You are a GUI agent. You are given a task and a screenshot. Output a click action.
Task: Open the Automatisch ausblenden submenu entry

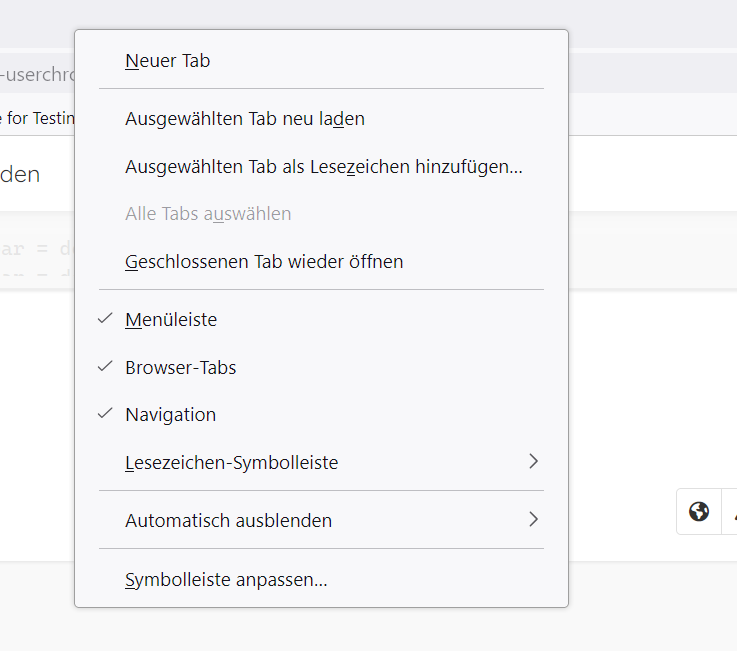[229, 521]
